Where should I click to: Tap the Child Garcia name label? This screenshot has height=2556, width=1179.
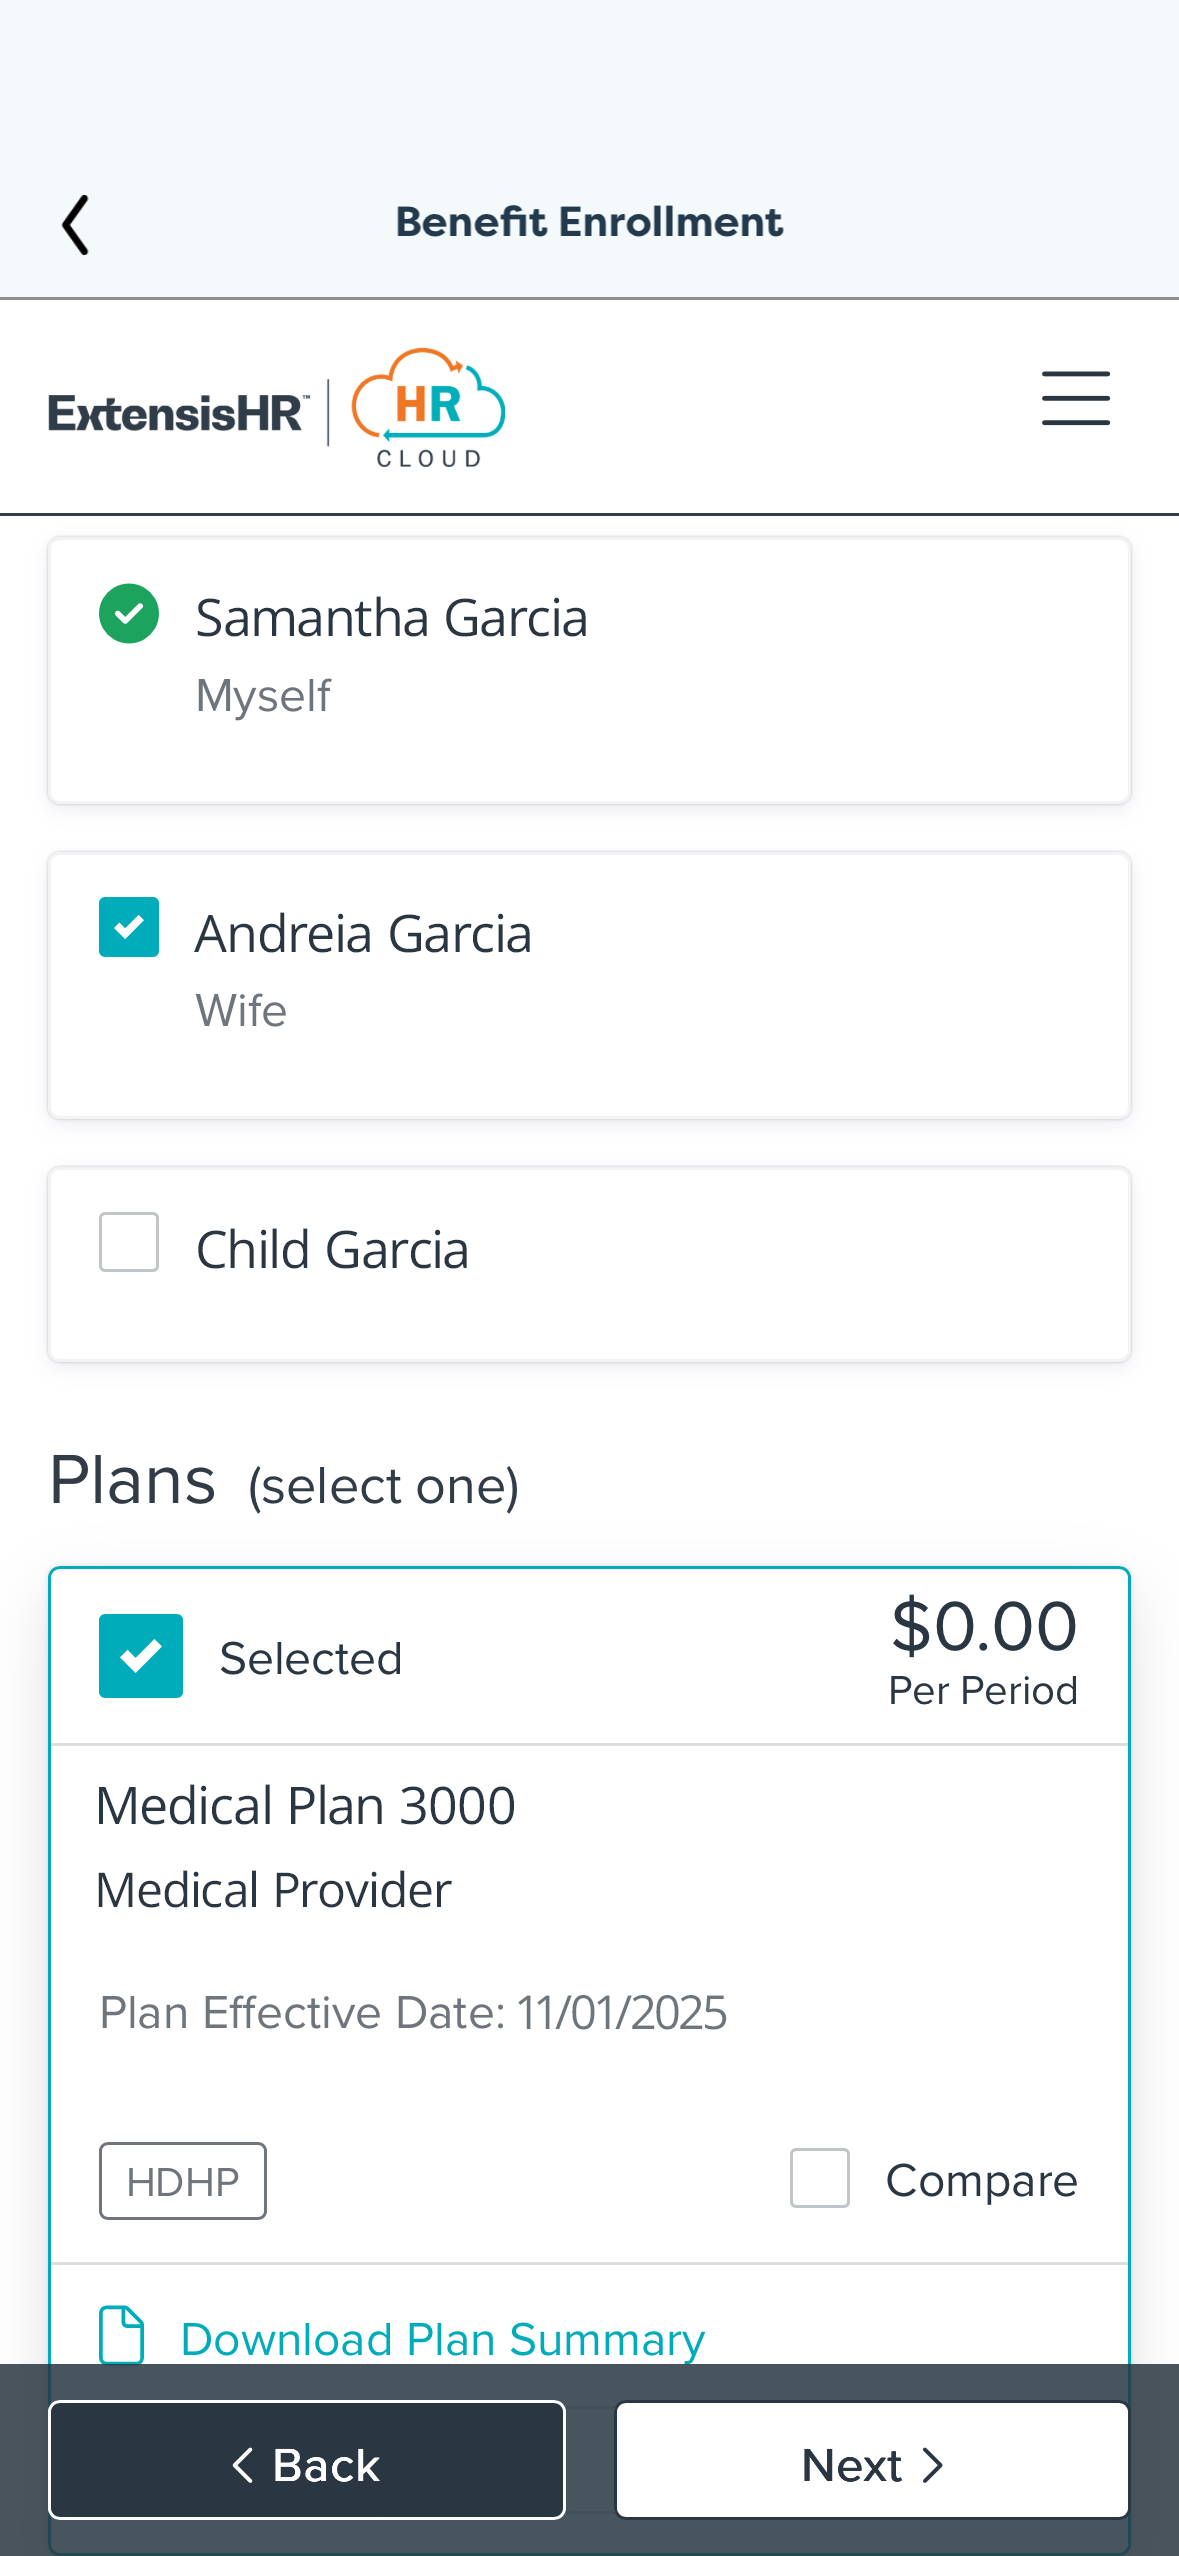(332, 1250)
